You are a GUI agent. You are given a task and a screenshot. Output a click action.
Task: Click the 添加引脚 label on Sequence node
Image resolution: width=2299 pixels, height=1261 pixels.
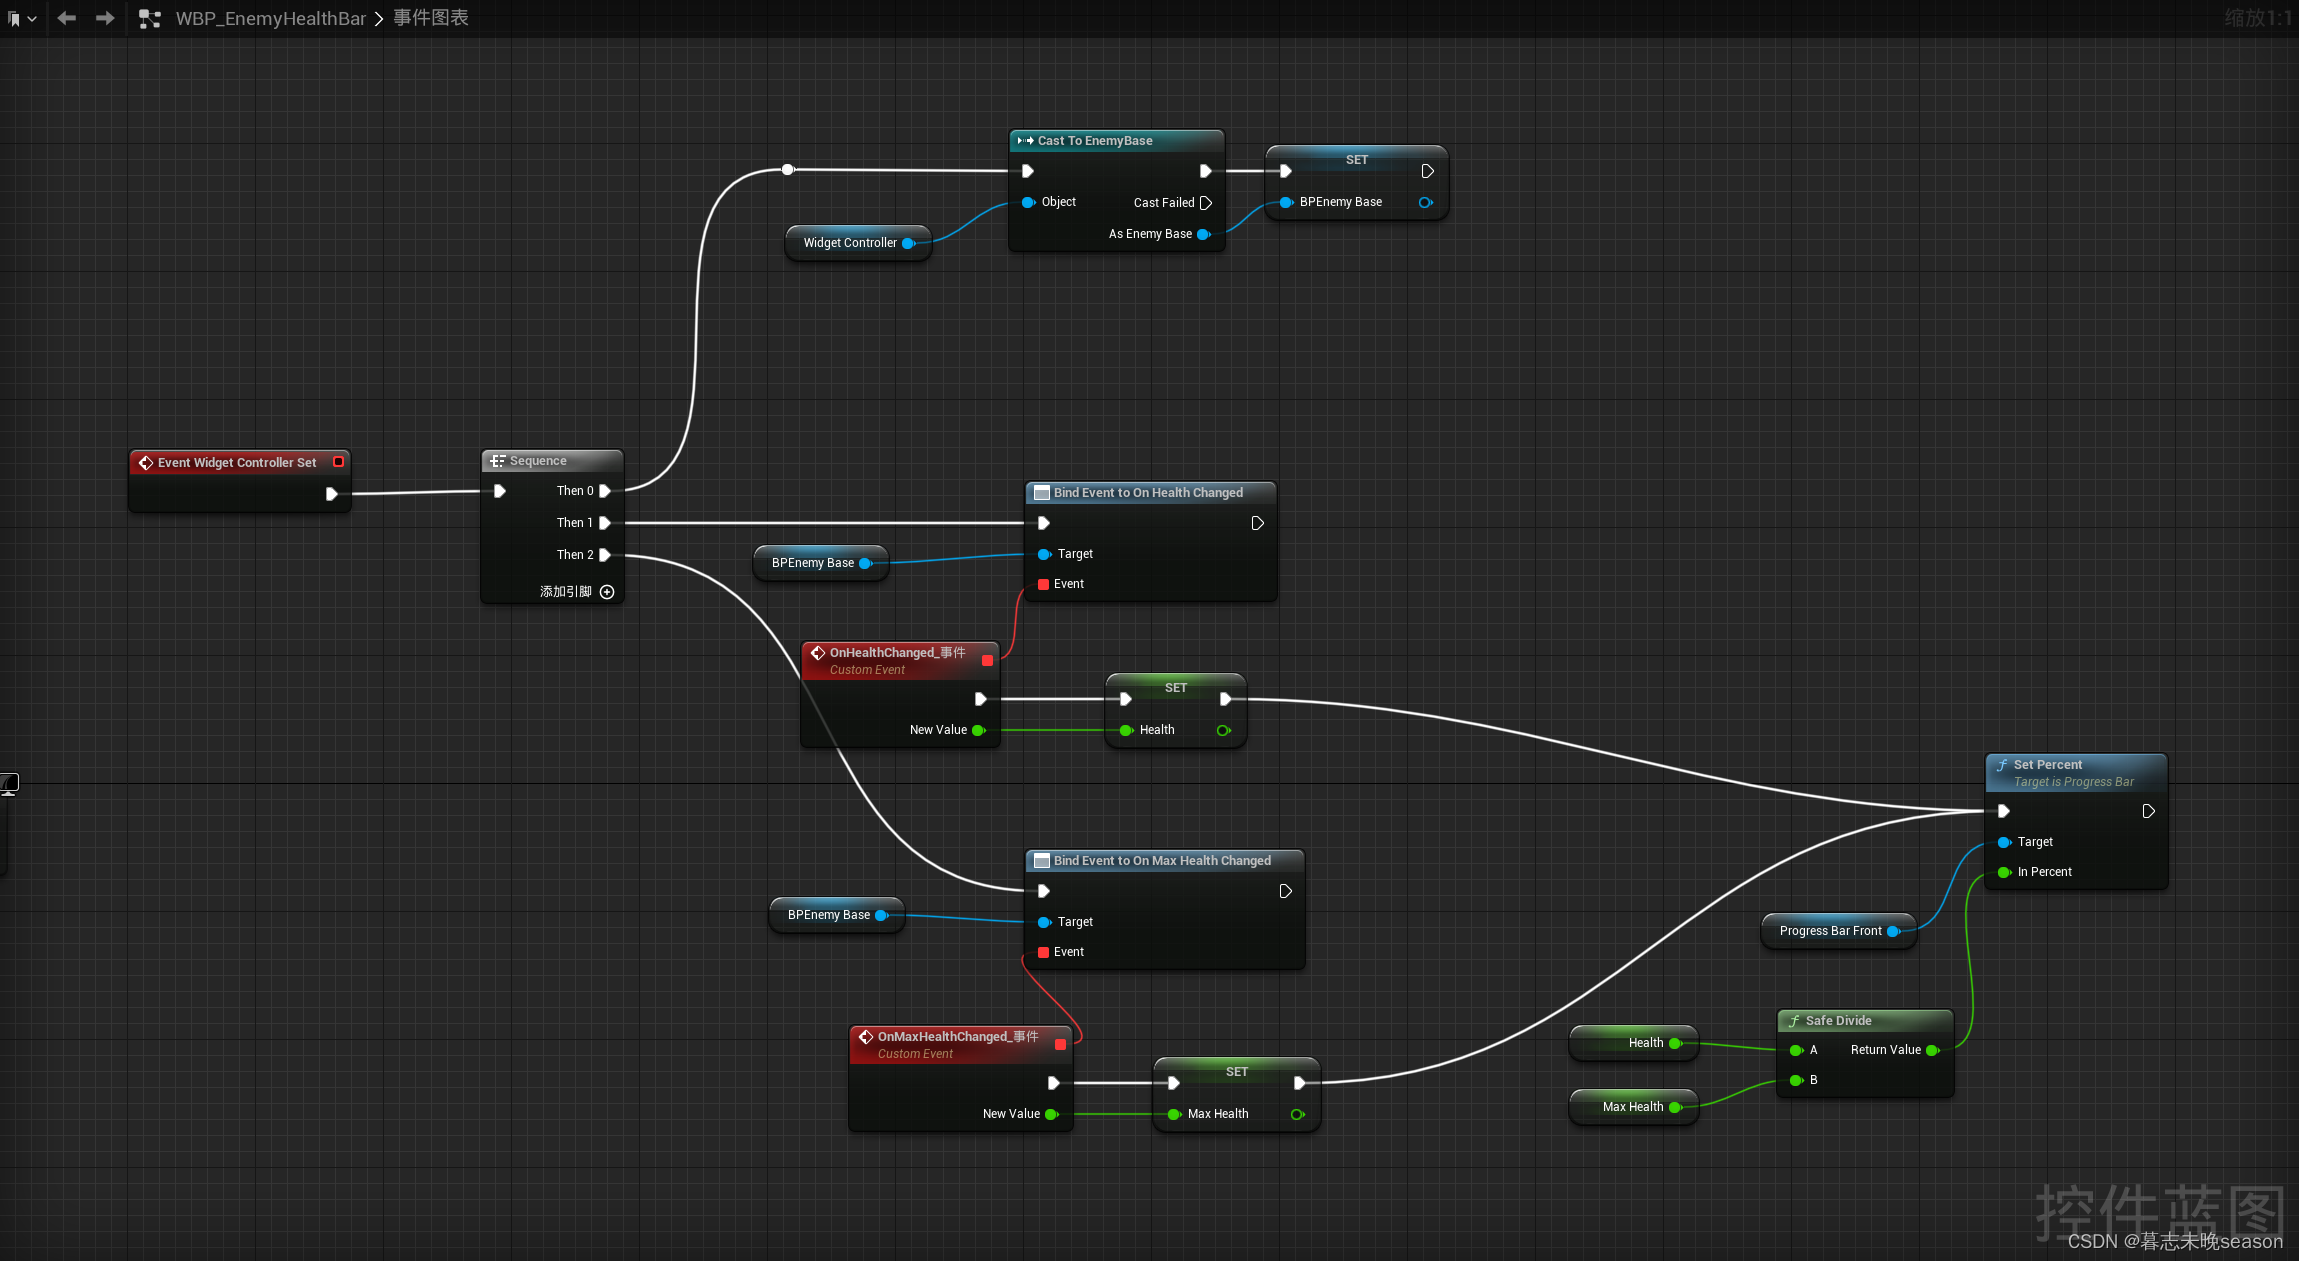pyautogui.click(x=566, y=592)
